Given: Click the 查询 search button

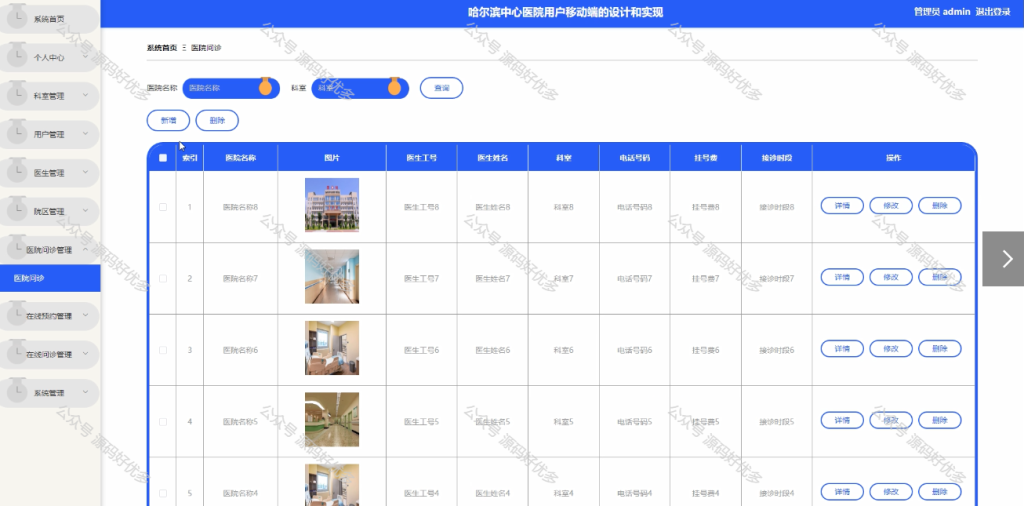Looking at the screenshot, I should (x=441, y=87).
